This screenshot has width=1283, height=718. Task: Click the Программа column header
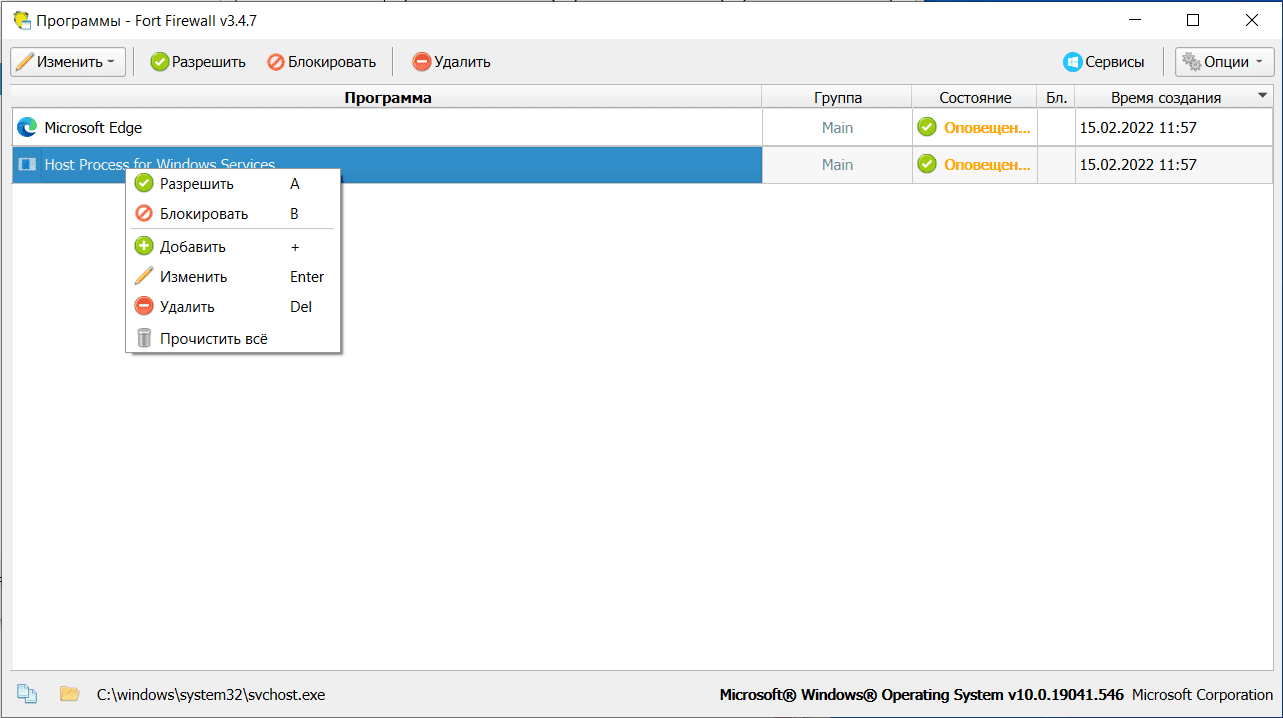[x=387, y=98]
